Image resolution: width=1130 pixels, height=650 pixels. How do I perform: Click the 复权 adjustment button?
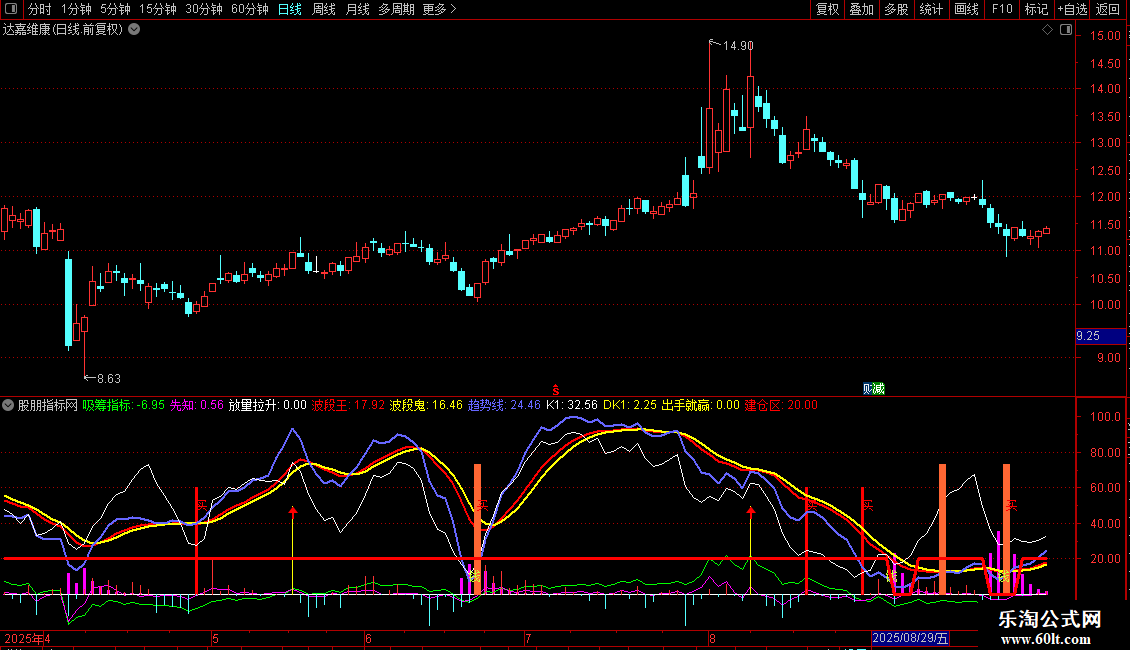827,9
